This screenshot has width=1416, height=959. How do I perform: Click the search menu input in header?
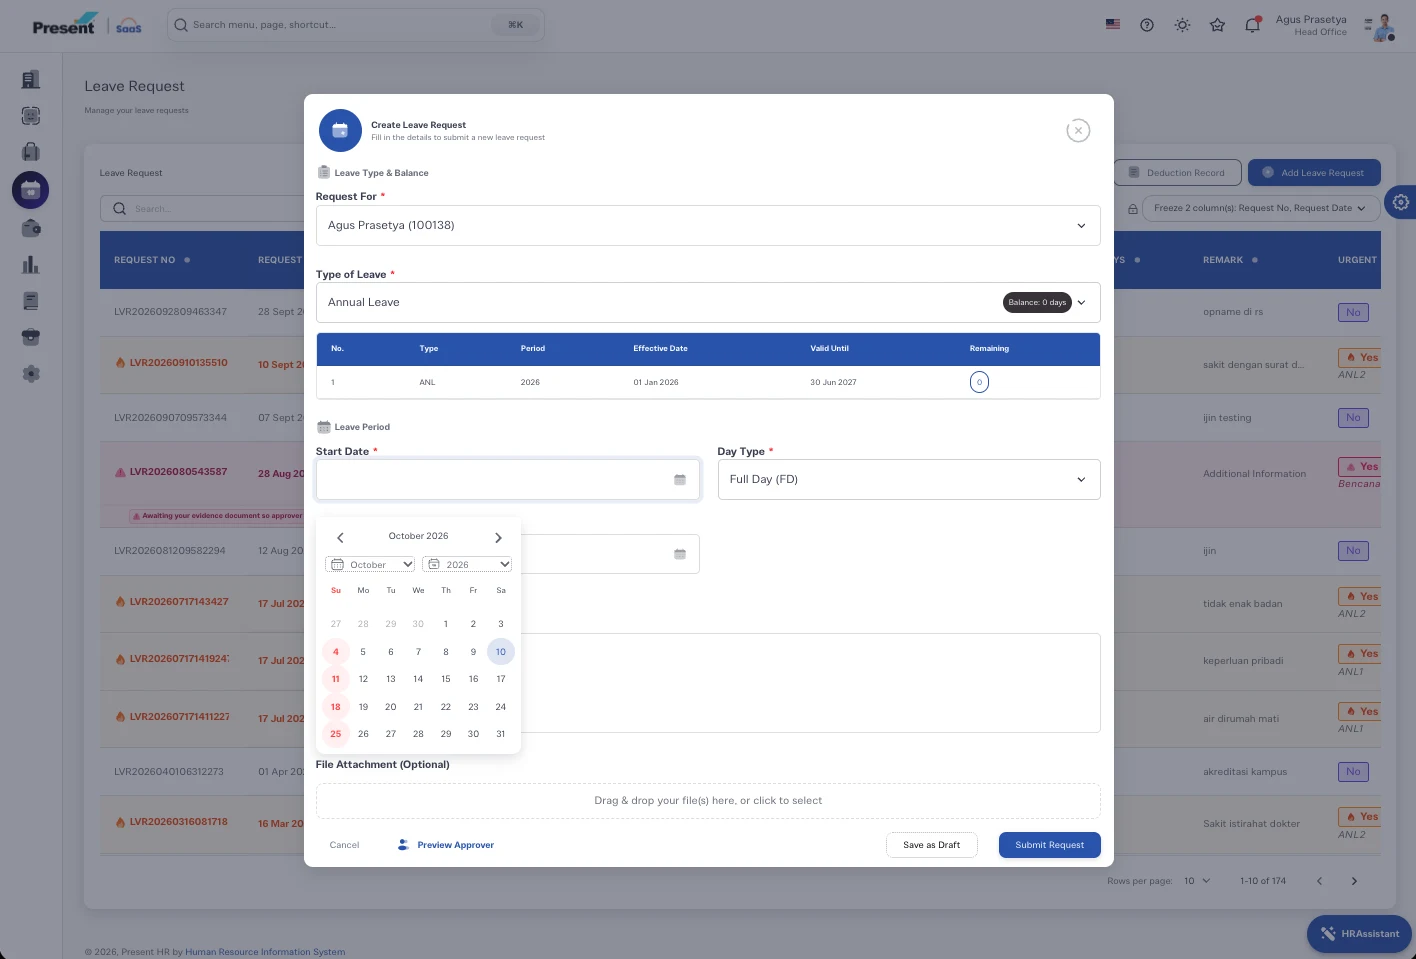[x=356, y=25]
